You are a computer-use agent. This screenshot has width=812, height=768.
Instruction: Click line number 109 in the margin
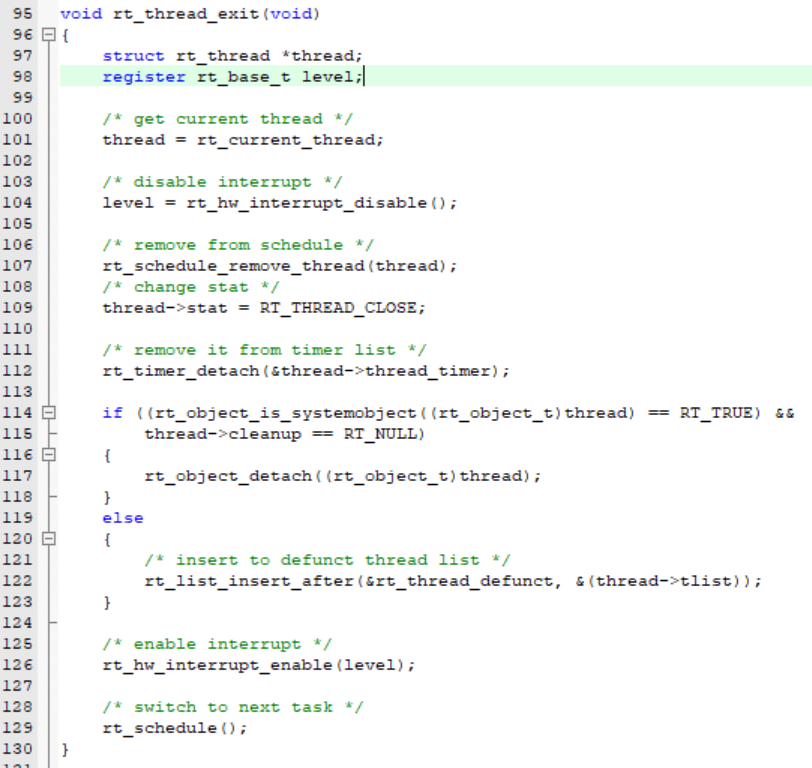click(18, 308)
